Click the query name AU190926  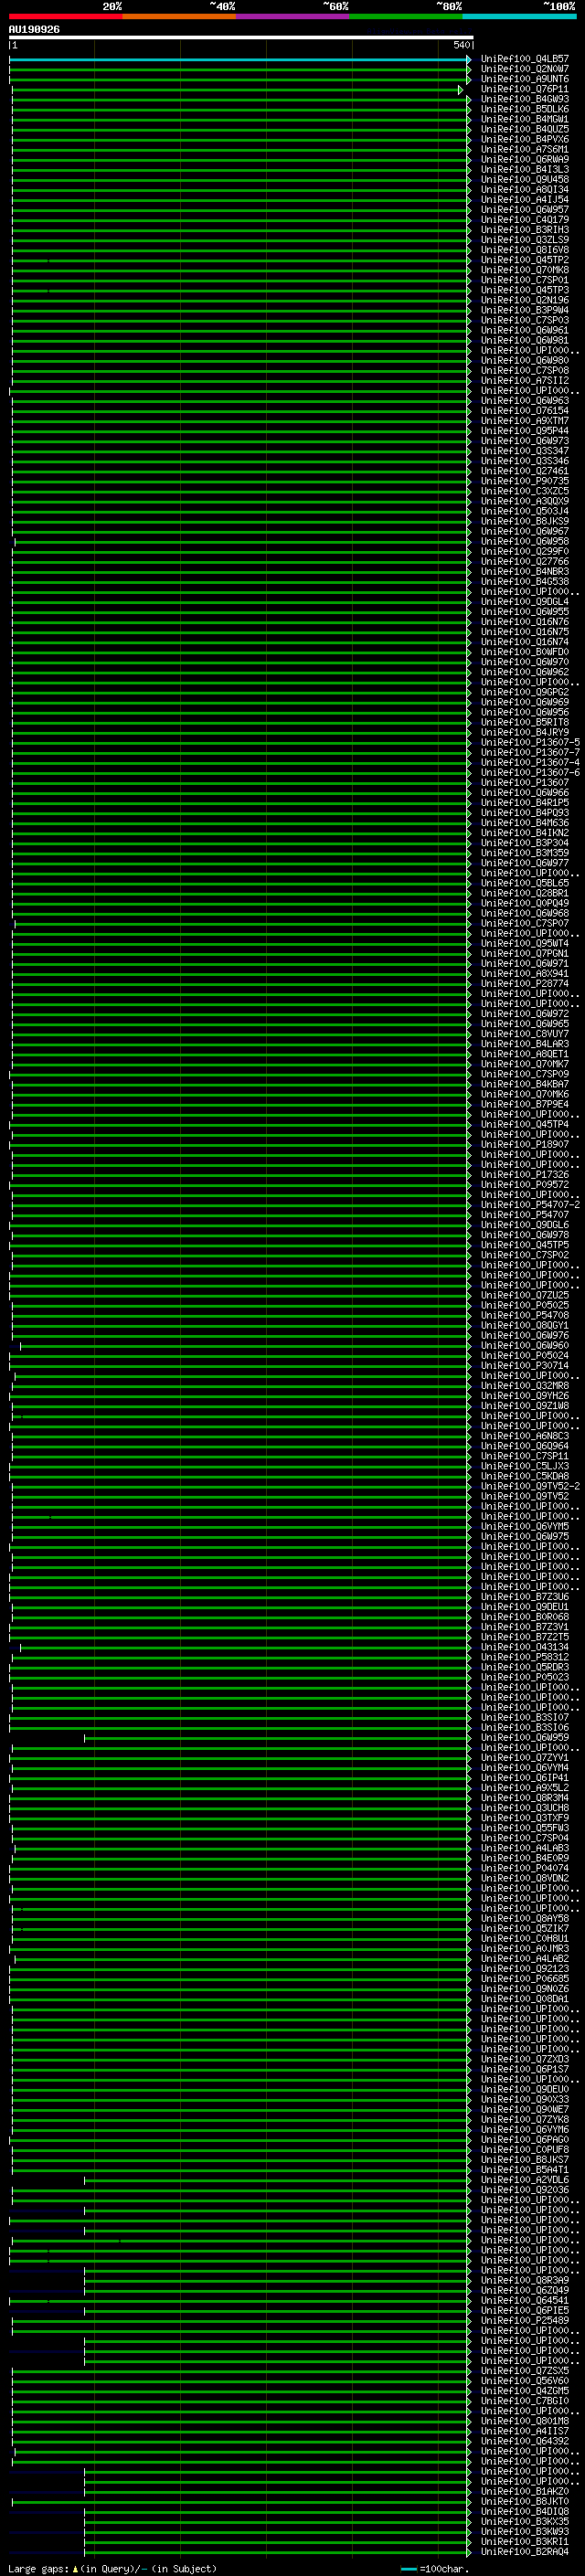(34, 30)
